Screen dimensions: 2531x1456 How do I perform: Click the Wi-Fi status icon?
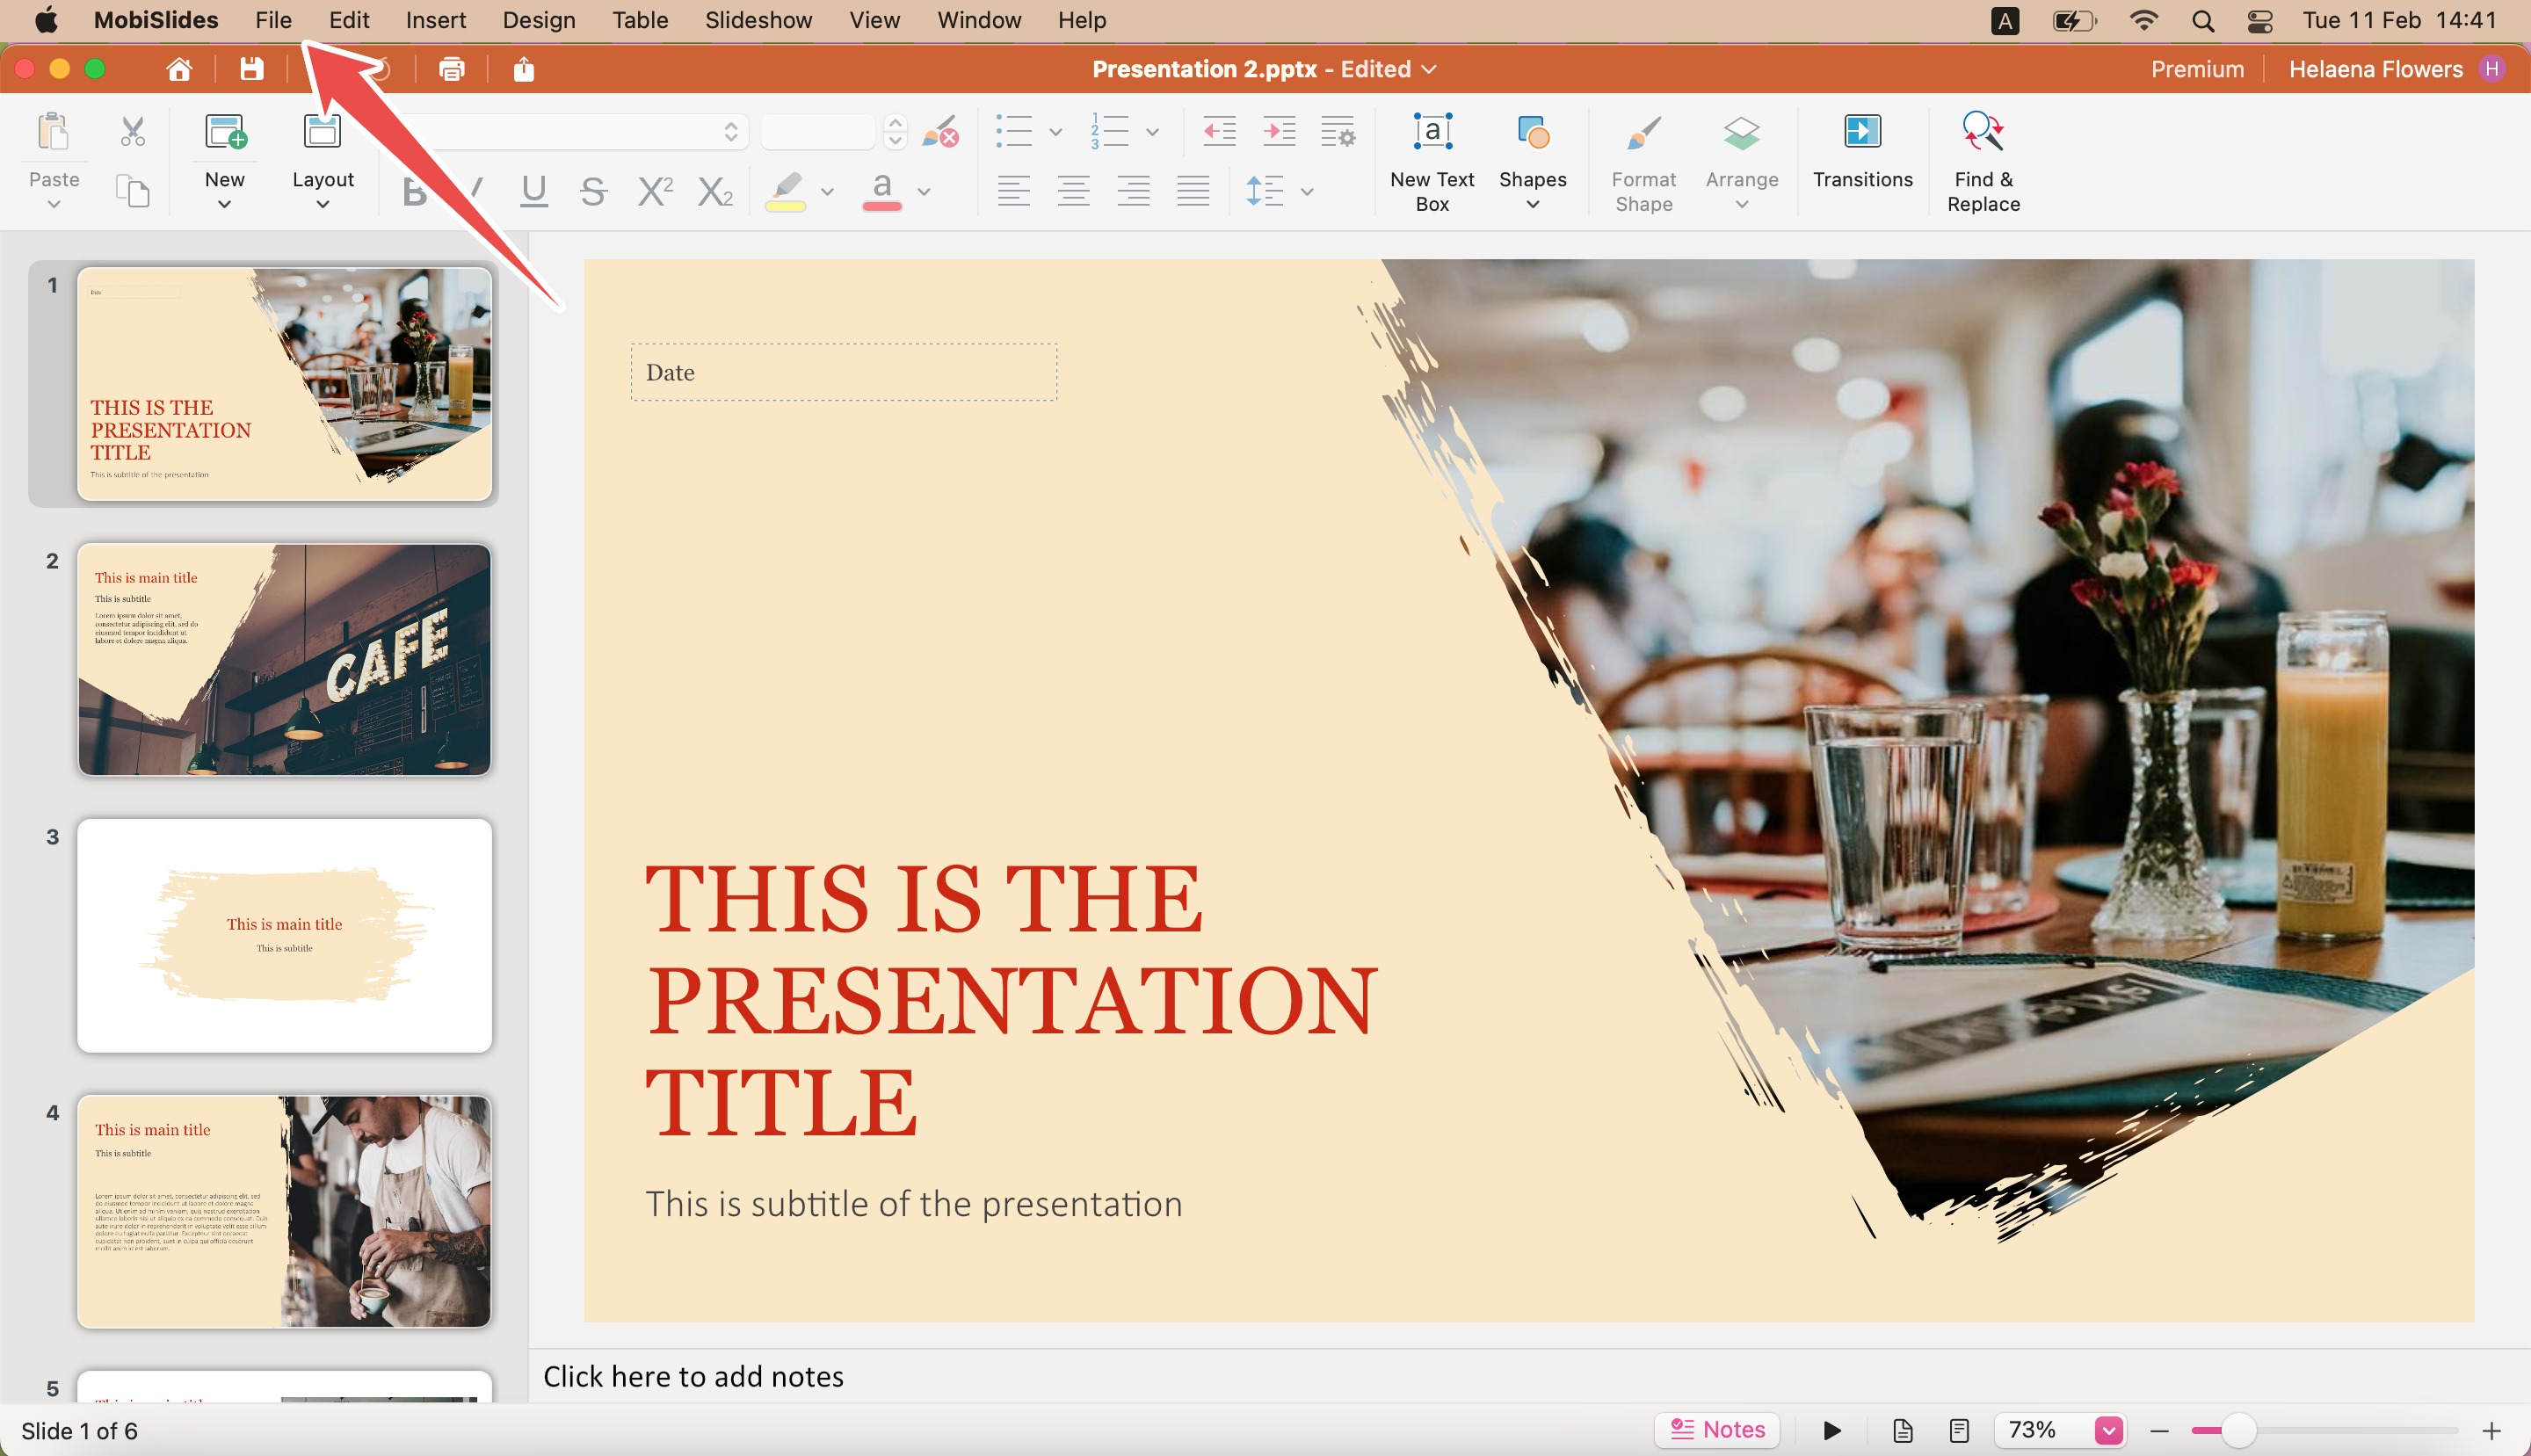[x=2143, y=20]
